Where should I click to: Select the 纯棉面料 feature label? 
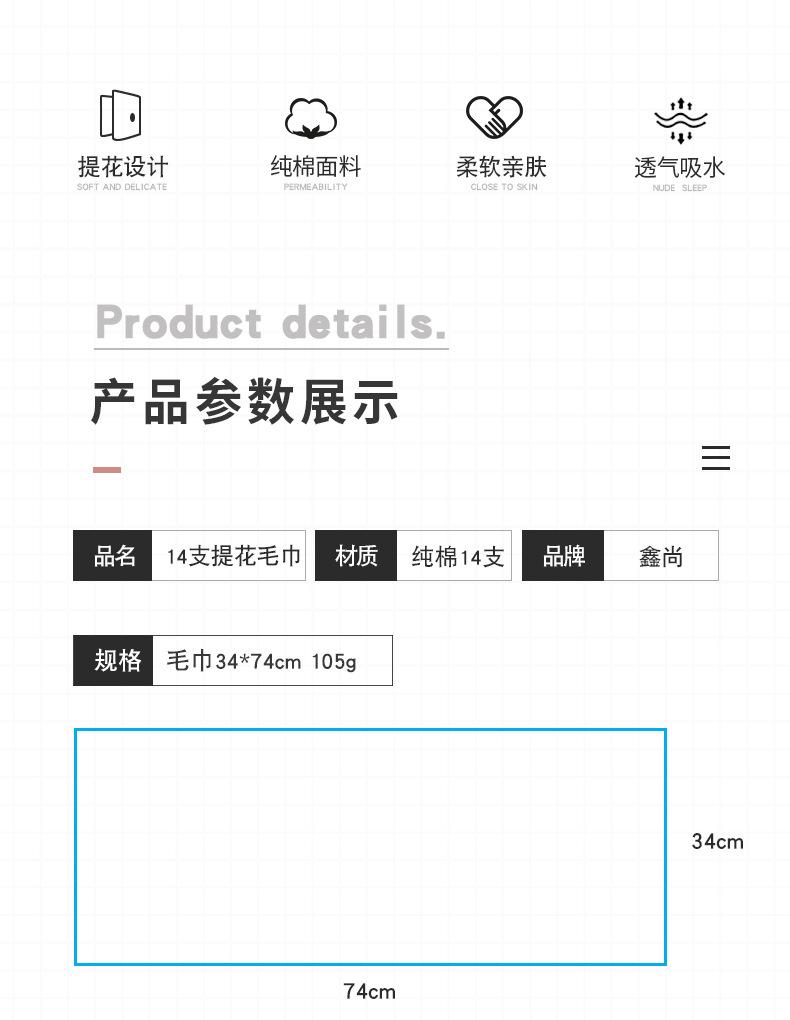[x=316, y=167]
